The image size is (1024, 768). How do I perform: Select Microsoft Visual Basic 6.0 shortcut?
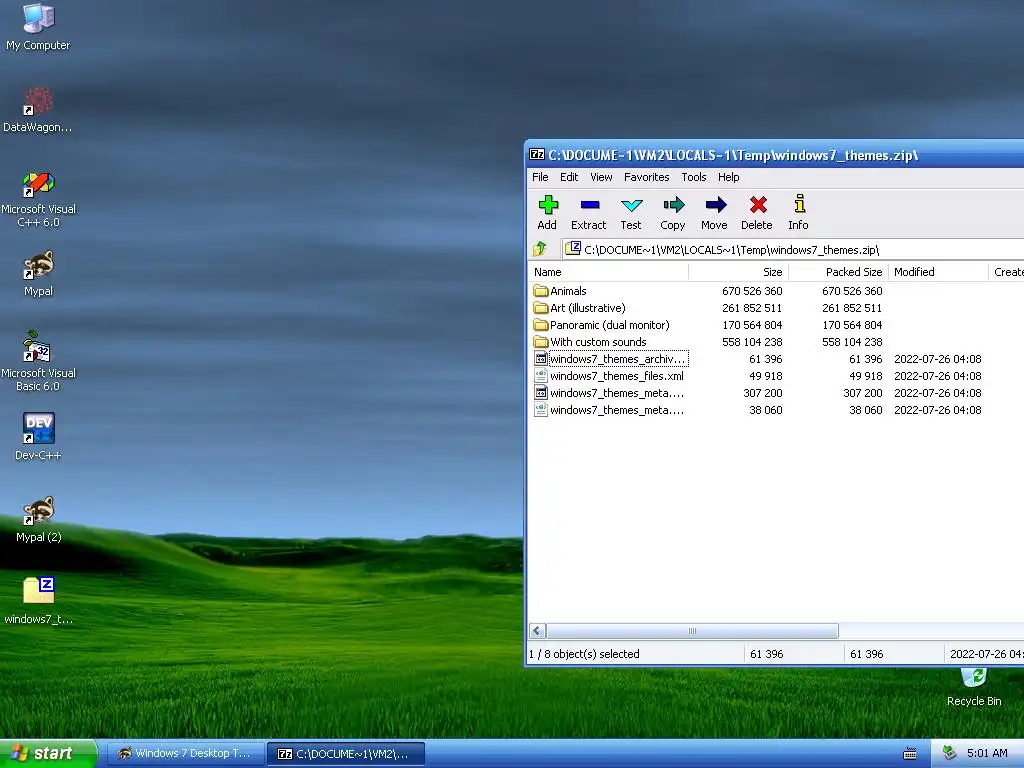click(x=38, y=361)
